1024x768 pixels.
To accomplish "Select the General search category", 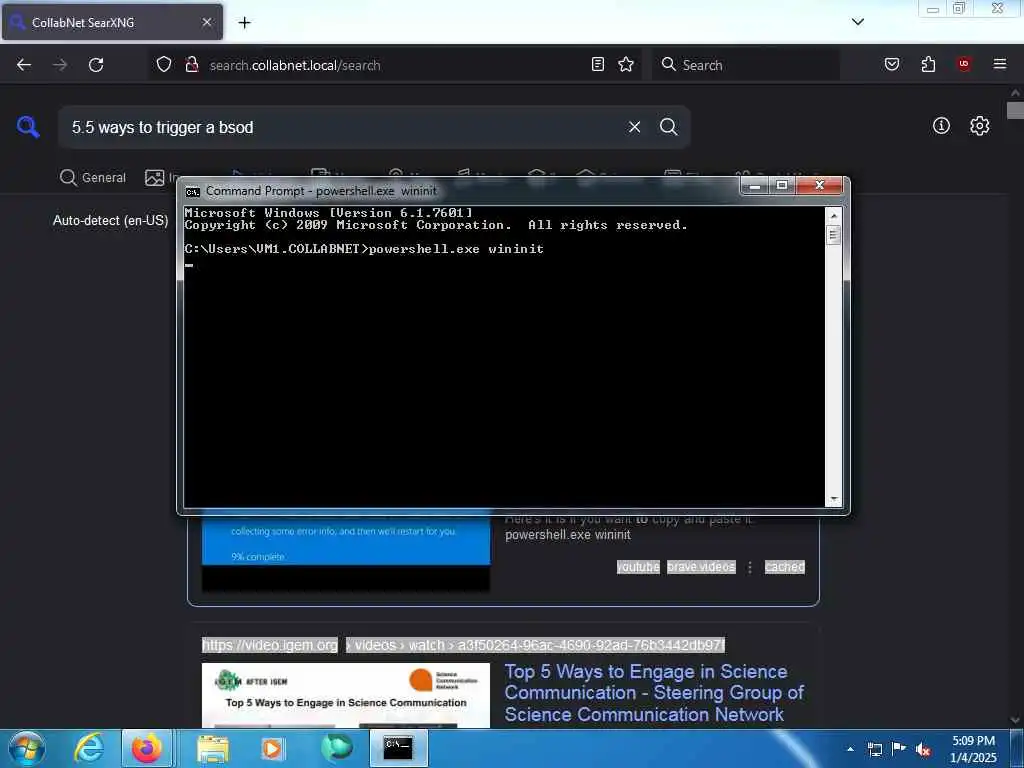I will click(x=93, y=178).
